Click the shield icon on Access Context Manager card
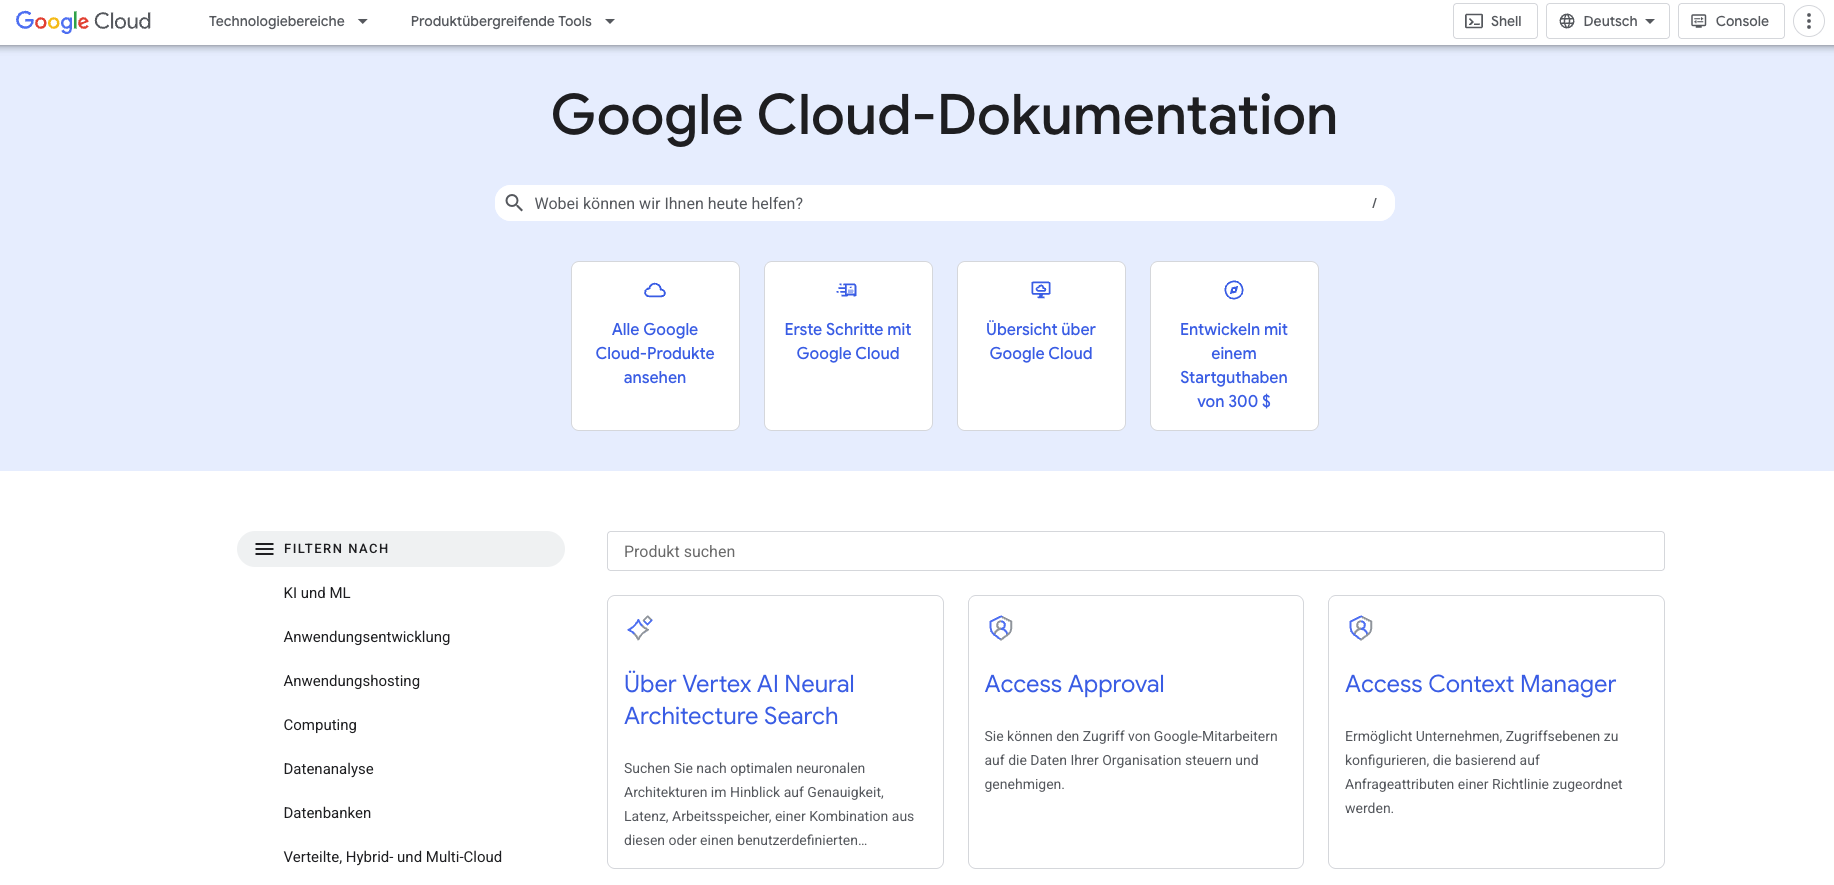This screenshot has width=1834, height=885. tap(1361, 628)
